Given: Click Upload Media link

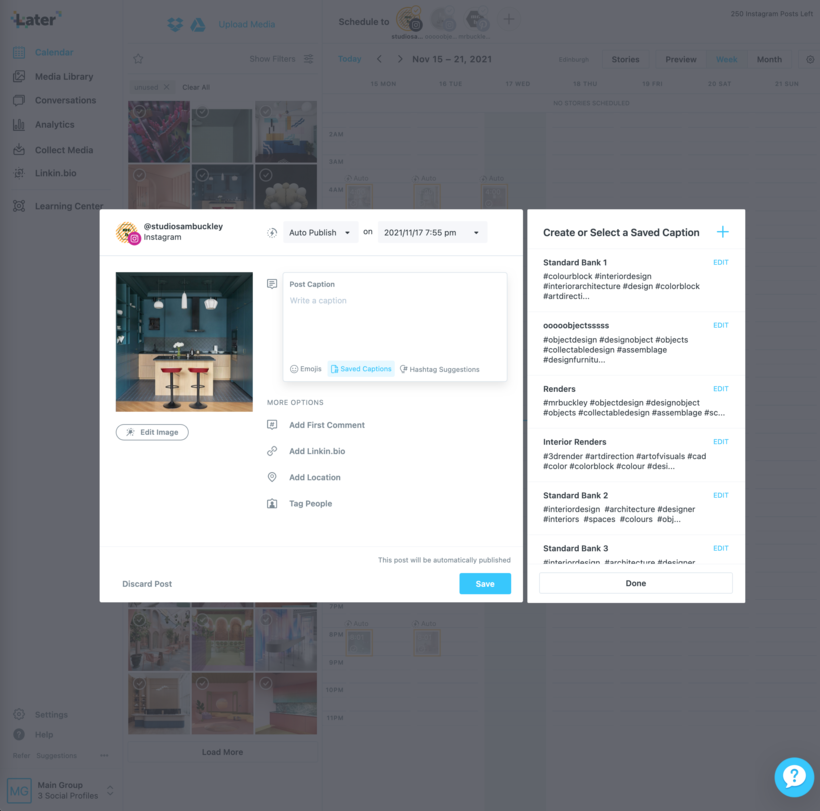Looking at the screenshot, I should pyautogui.click(x=246, y=24).
